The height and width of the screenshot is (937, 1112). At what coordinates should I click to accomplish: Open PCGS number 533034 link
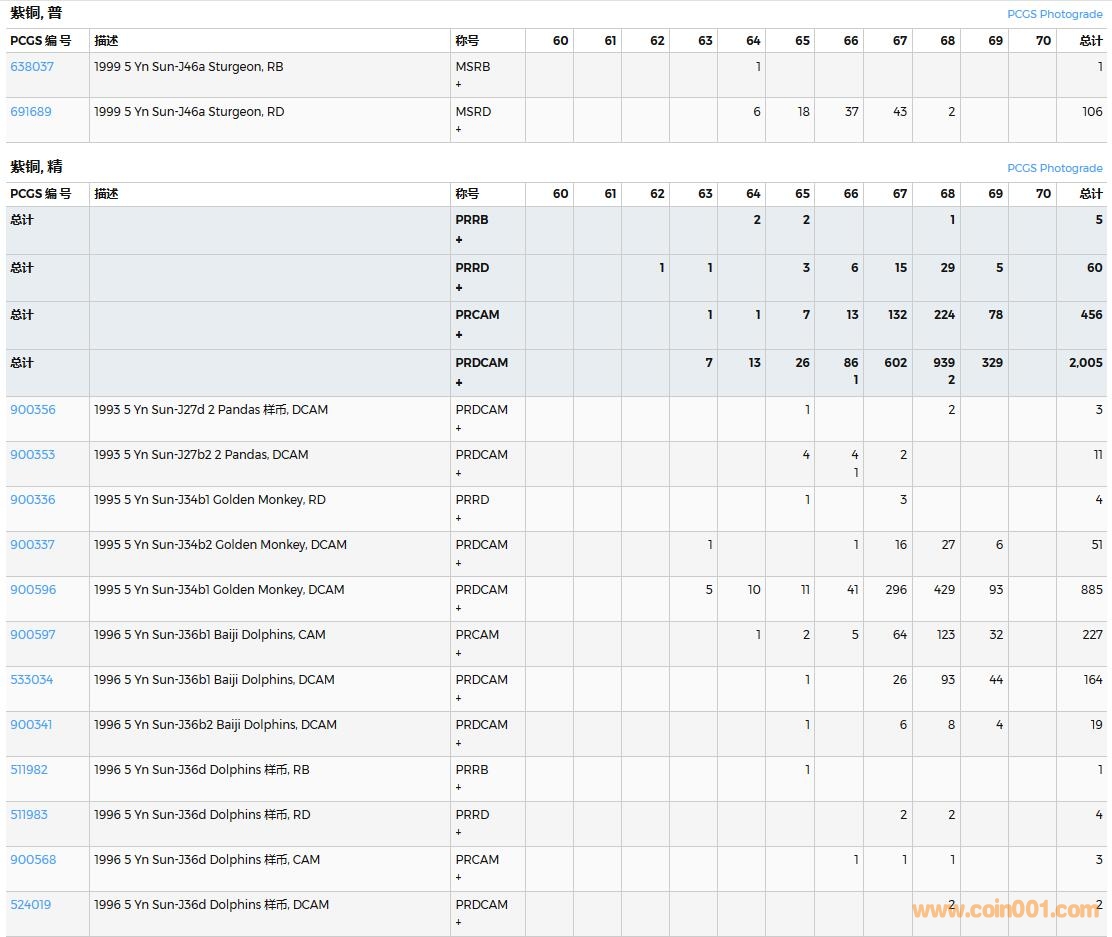32,680
